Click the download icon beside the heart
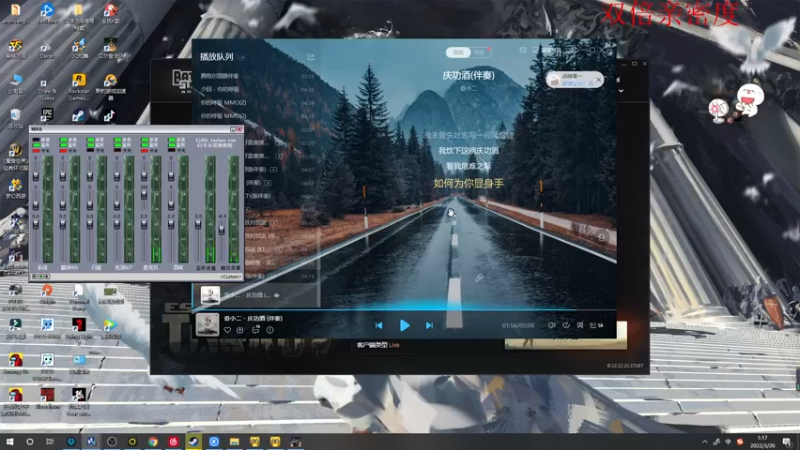Image resolution: width=800 pixels, height=450 pixels. pyautogui.click(x=240, y=330)
